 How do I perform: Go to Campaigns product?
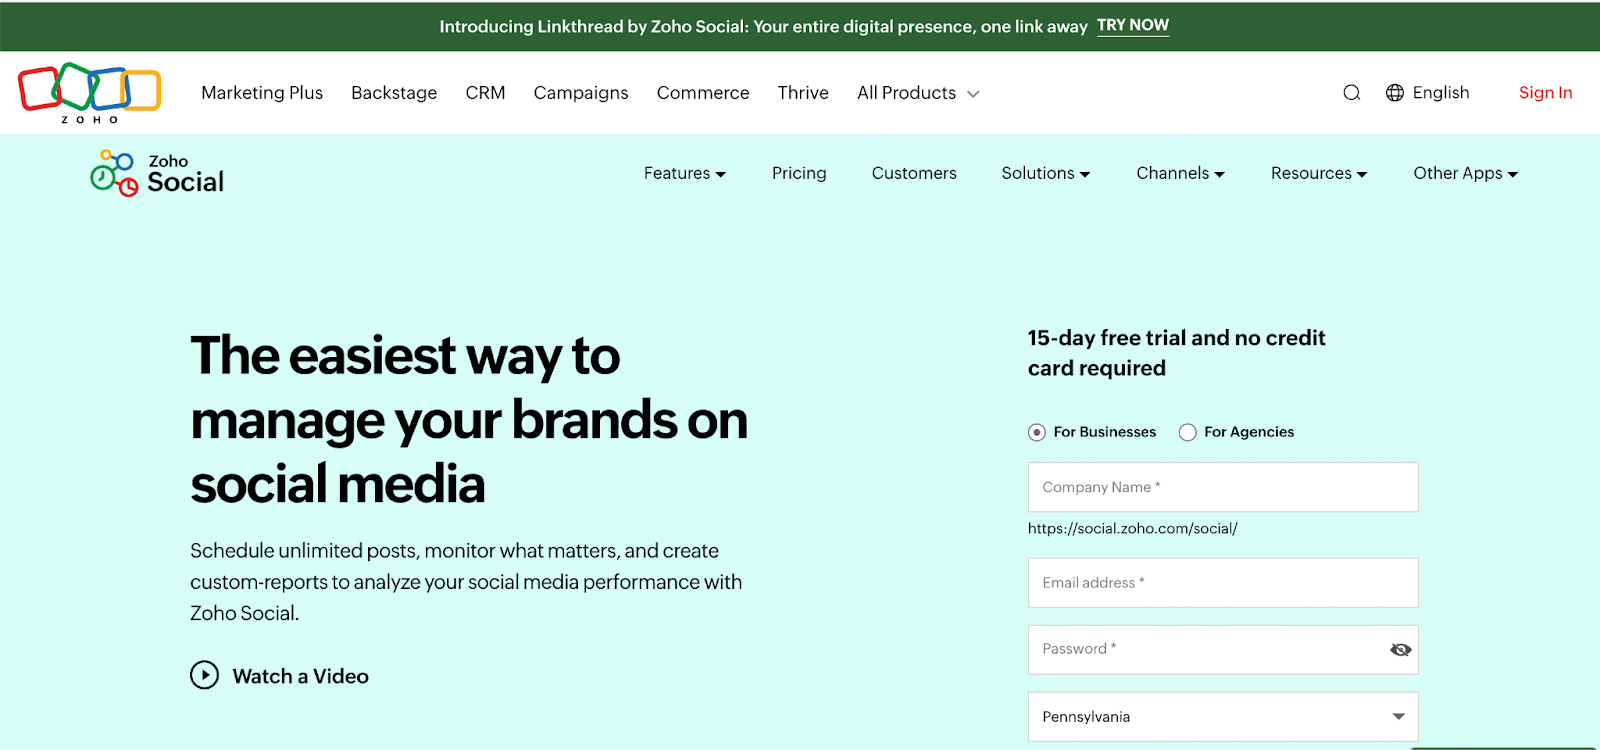[x=581, y=93]
